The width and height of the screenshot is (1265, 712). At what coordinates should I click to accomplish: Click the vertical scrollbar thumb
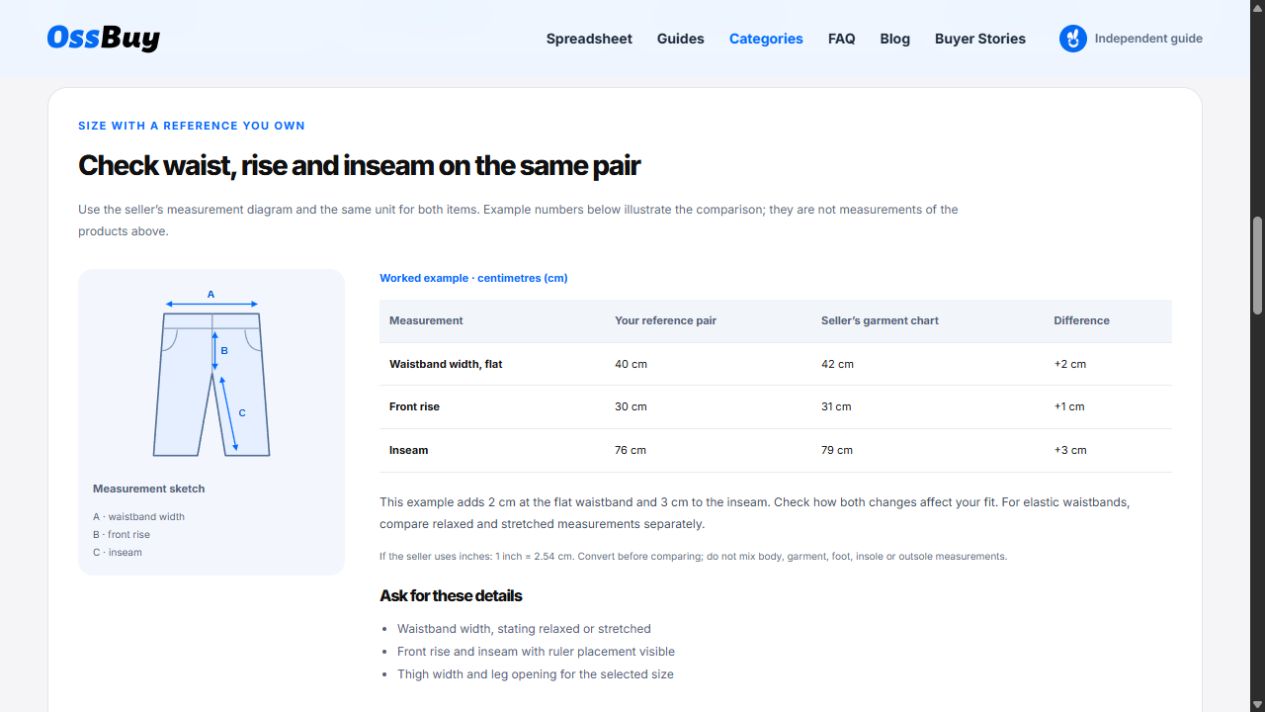[x=1258, y=266]
